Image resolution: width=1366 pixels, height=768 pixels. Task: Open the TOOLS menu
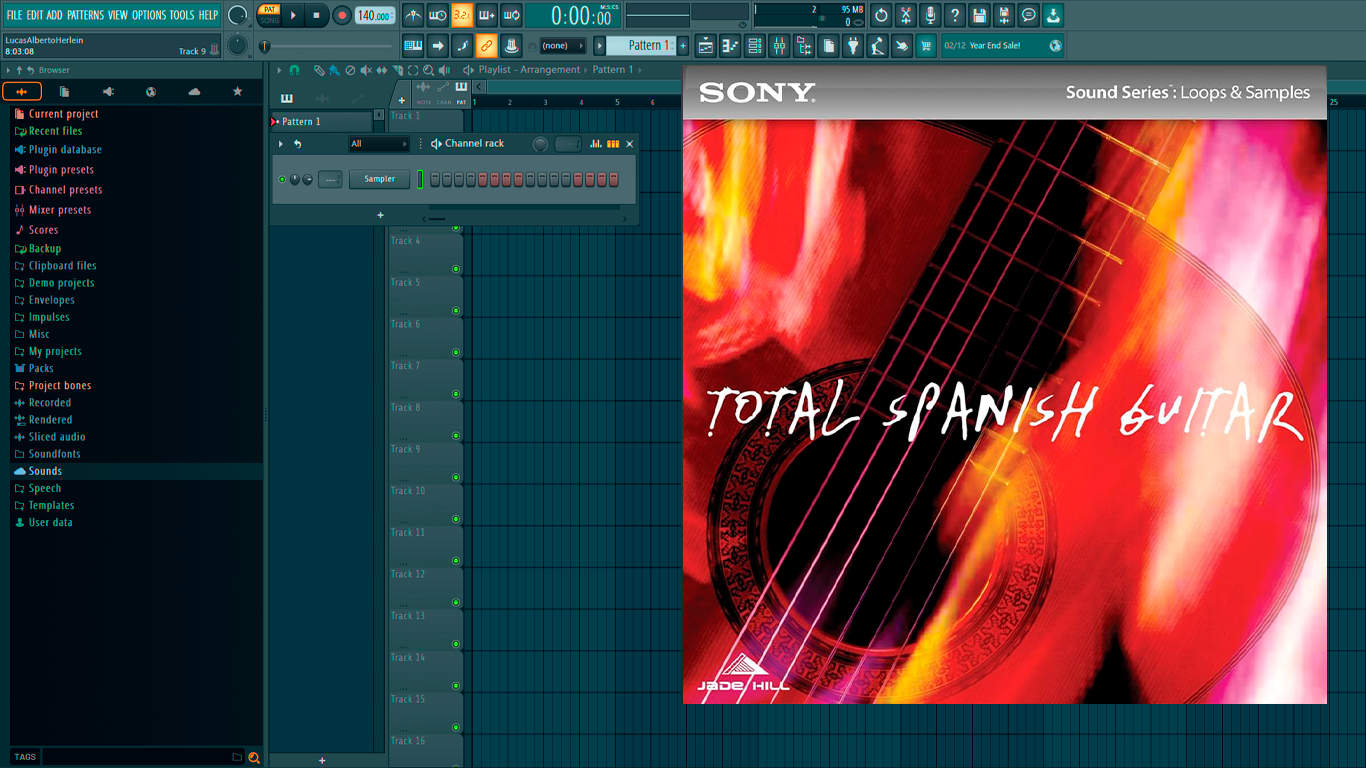[x=182, y=15]
